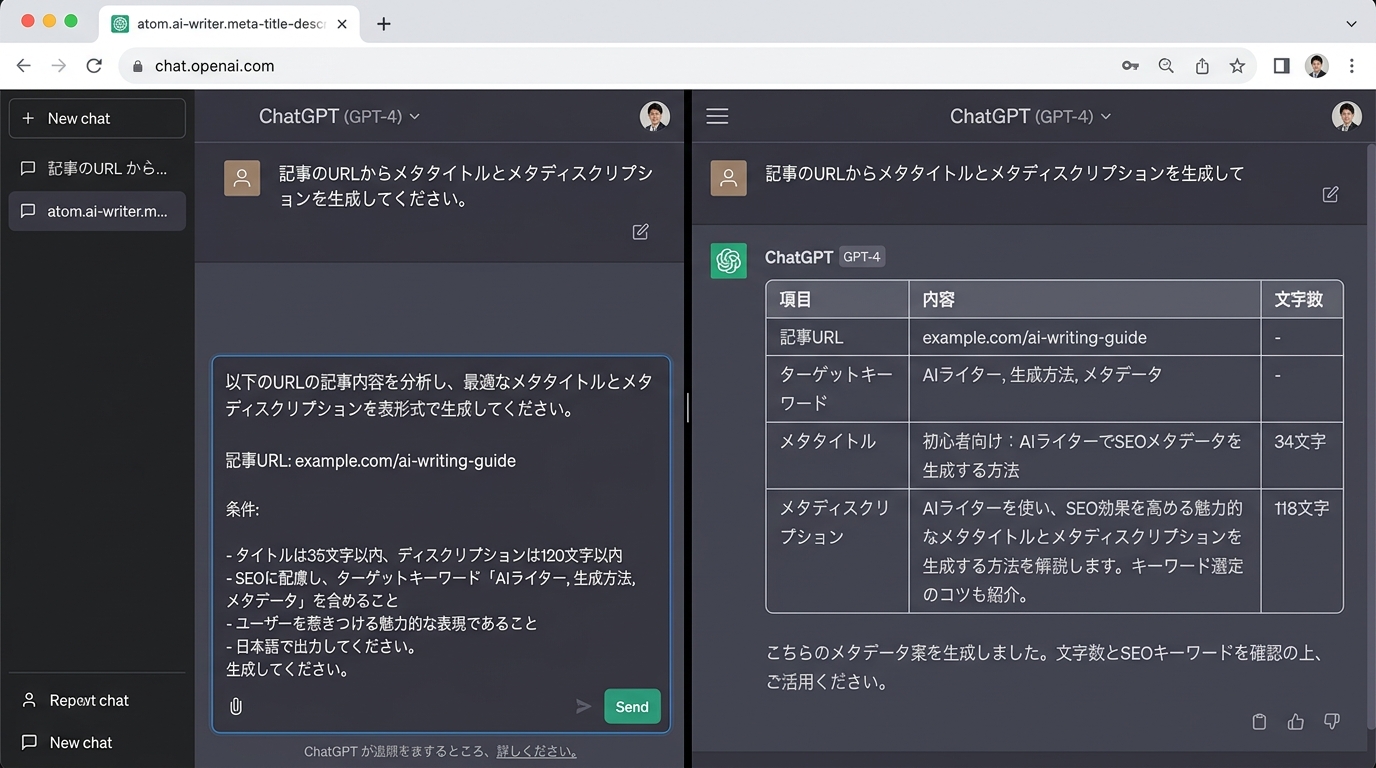Screen dimensions: 1376x768
Task: Expand the left pane GPT-4 model dropdown
Action: click(414, 117)
